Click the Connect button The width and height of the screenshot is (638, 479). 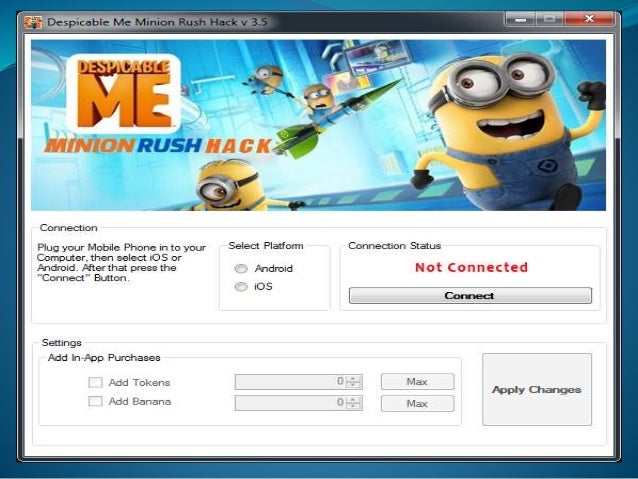(470, 295)
